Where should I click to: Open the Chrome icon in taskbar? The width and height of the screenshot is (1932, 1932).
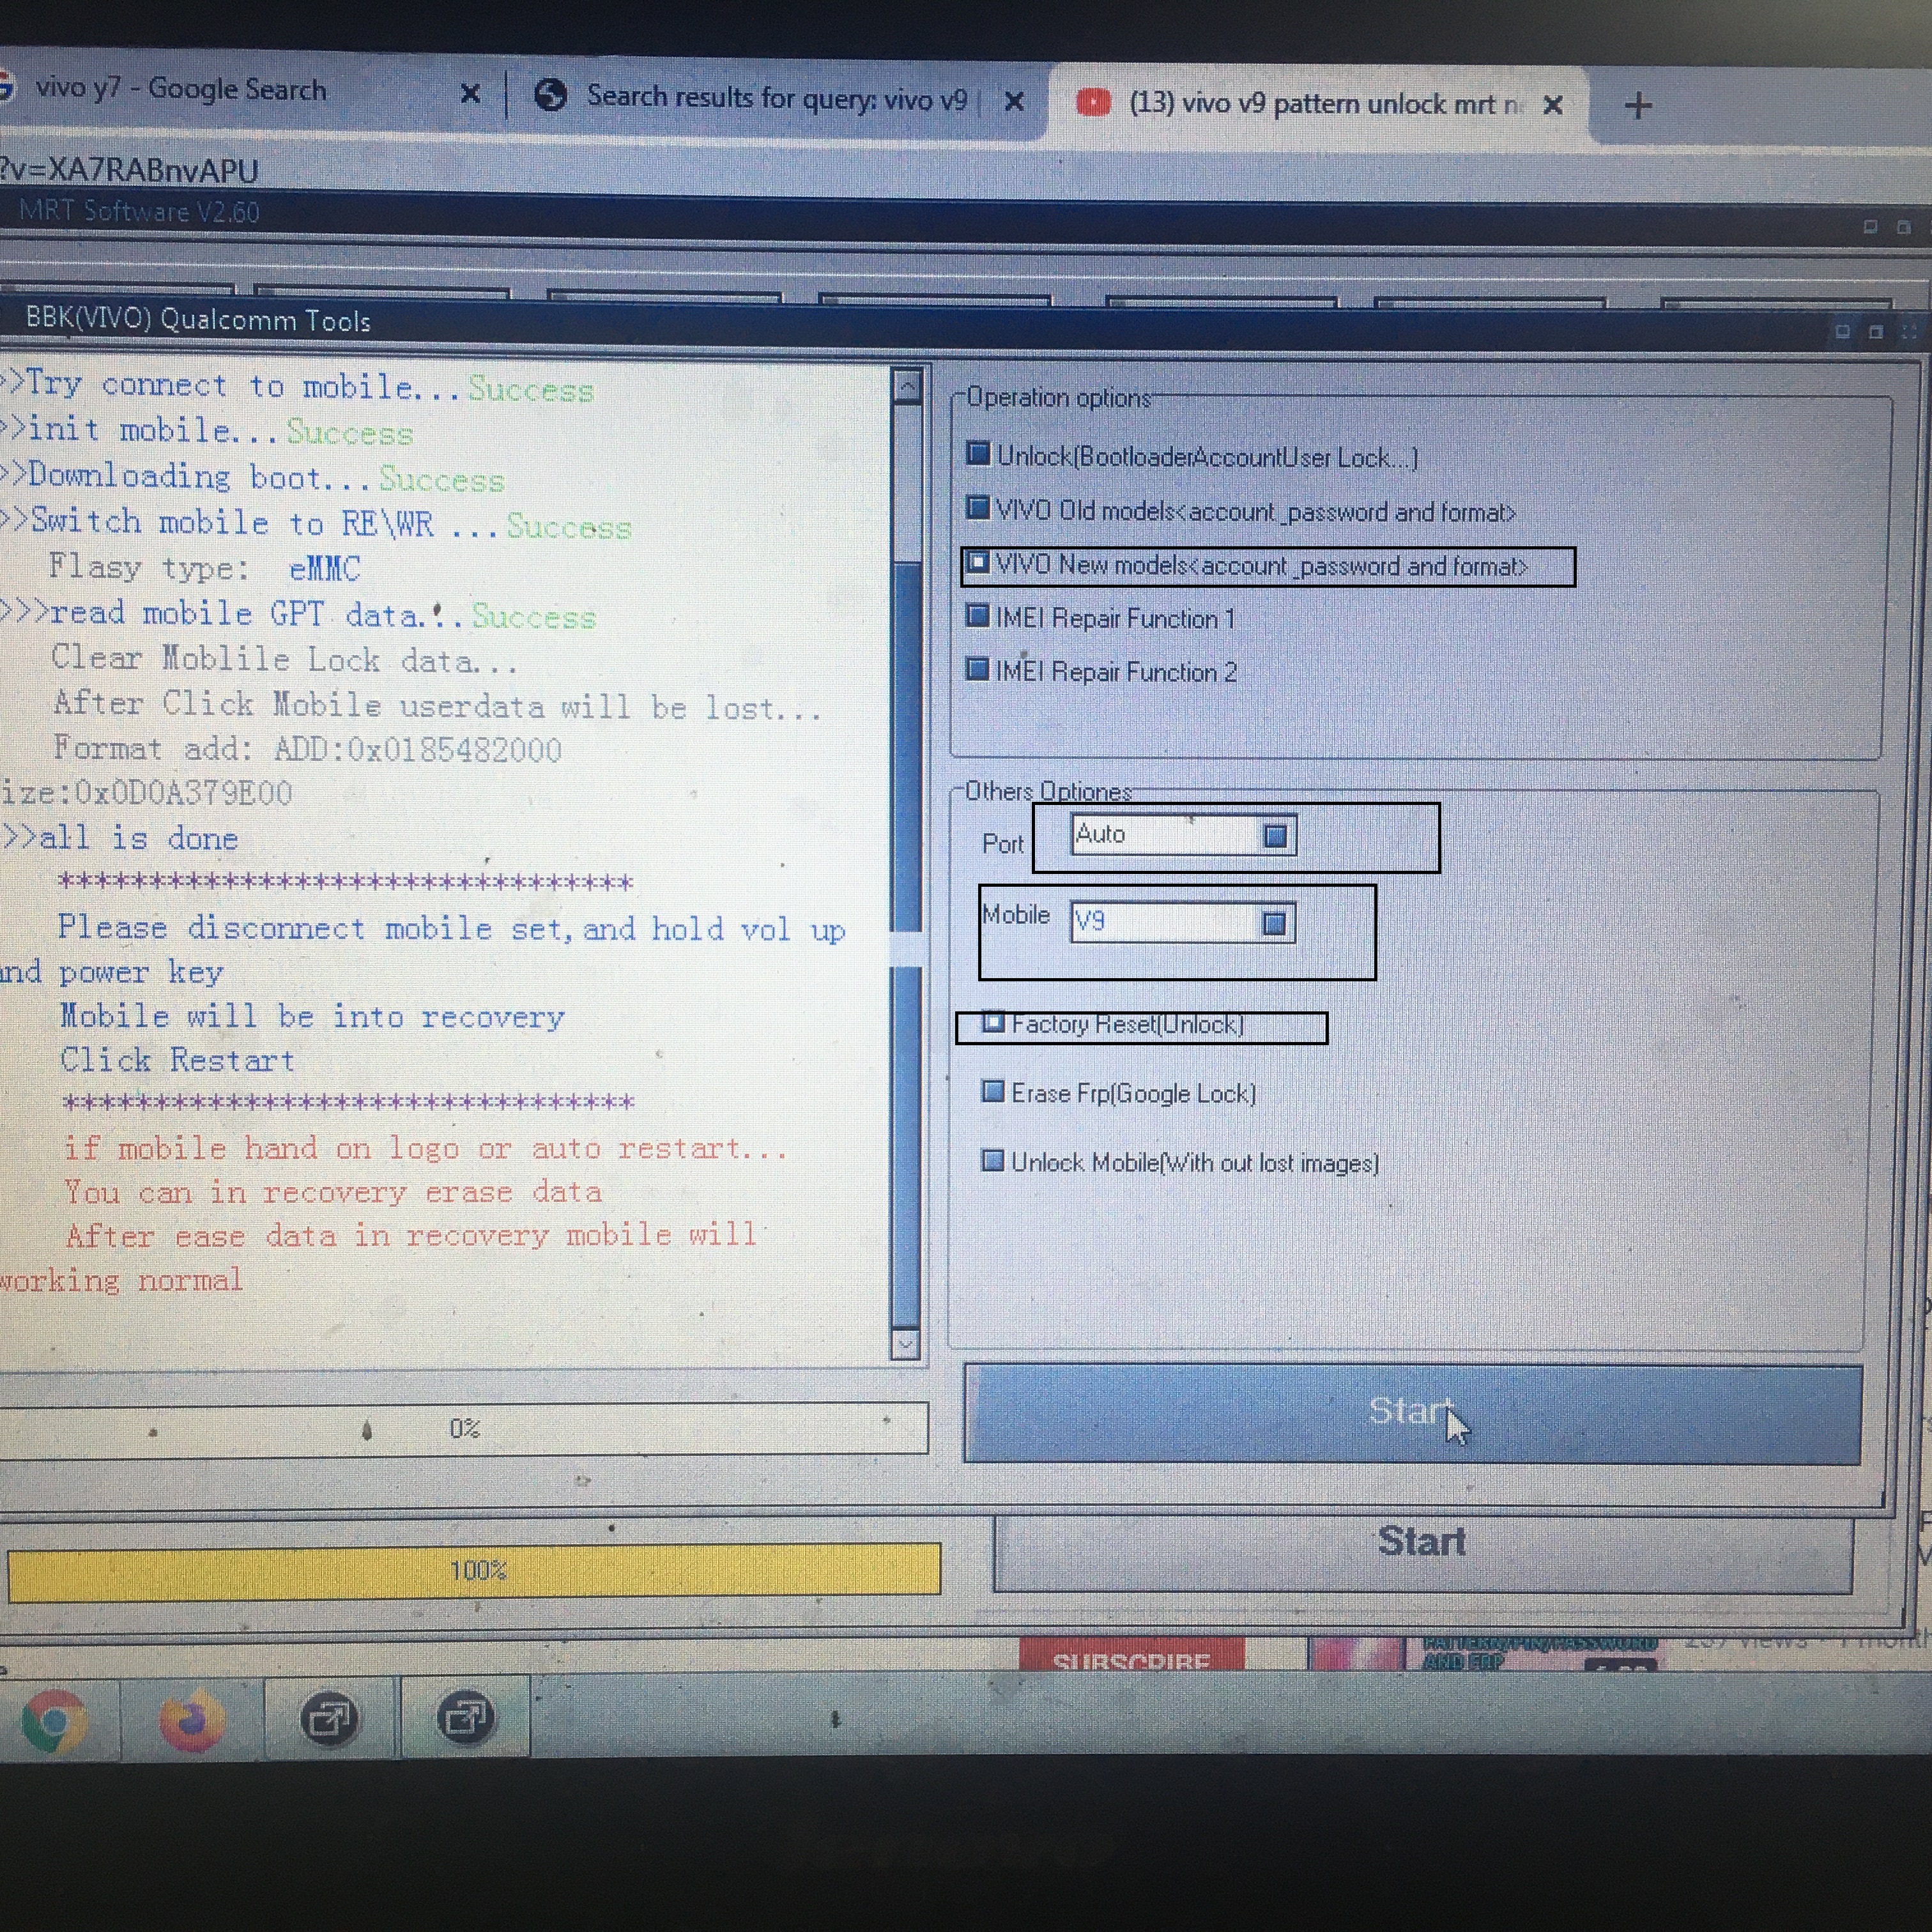pos(54,1720)
